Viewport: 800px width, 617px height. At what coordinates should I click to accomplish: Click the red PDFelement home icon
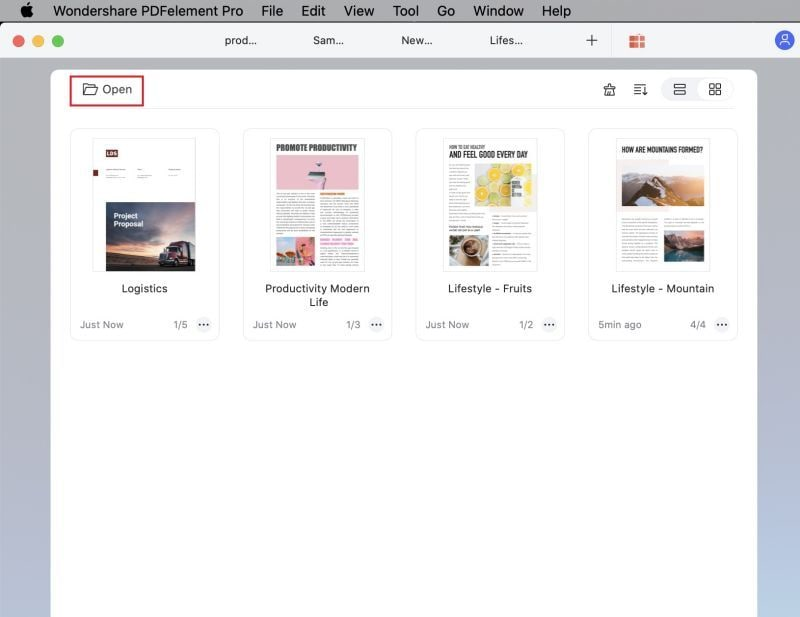coord(637,40)
